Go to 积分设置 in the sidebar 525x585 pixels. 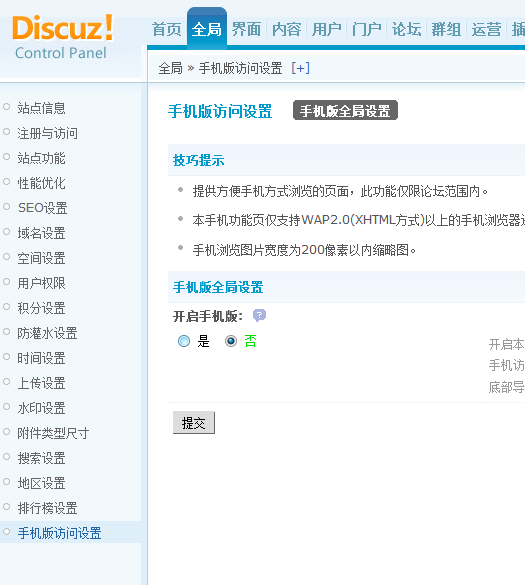pyautogui.click(x=41, y=308)
